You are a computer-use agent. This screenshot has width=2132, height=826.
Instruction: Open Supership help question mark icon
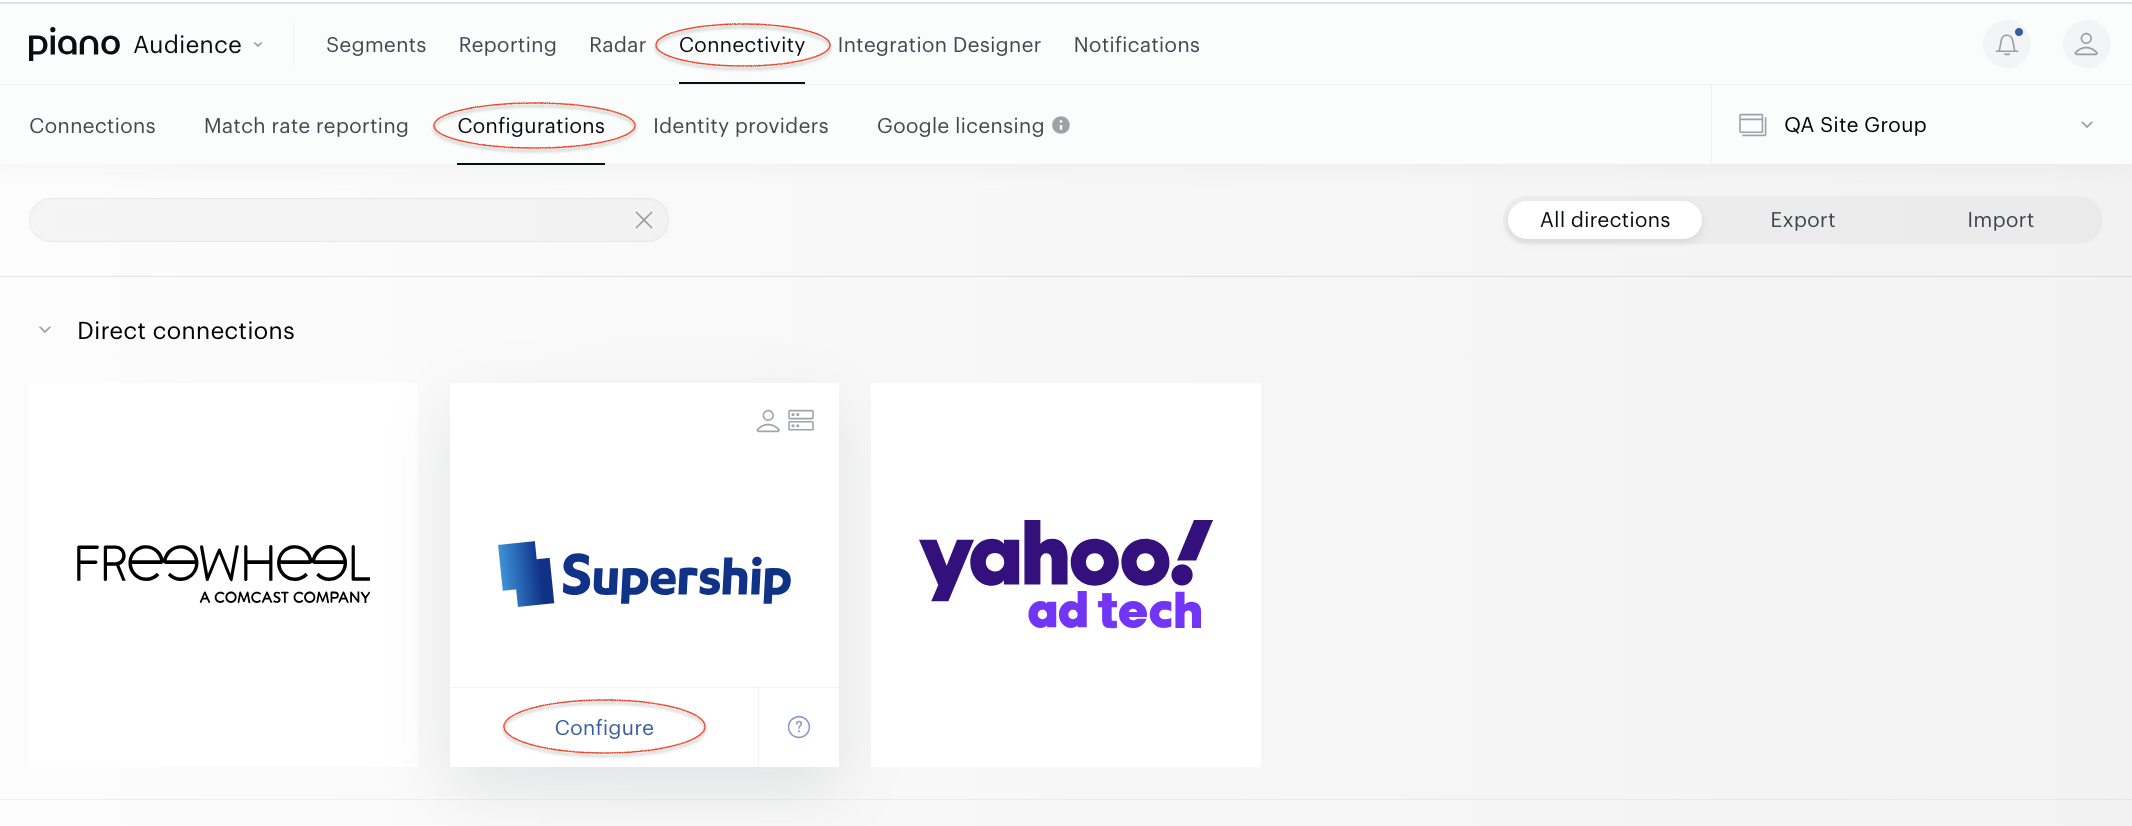pyautogui.click(x=799, y=727)
